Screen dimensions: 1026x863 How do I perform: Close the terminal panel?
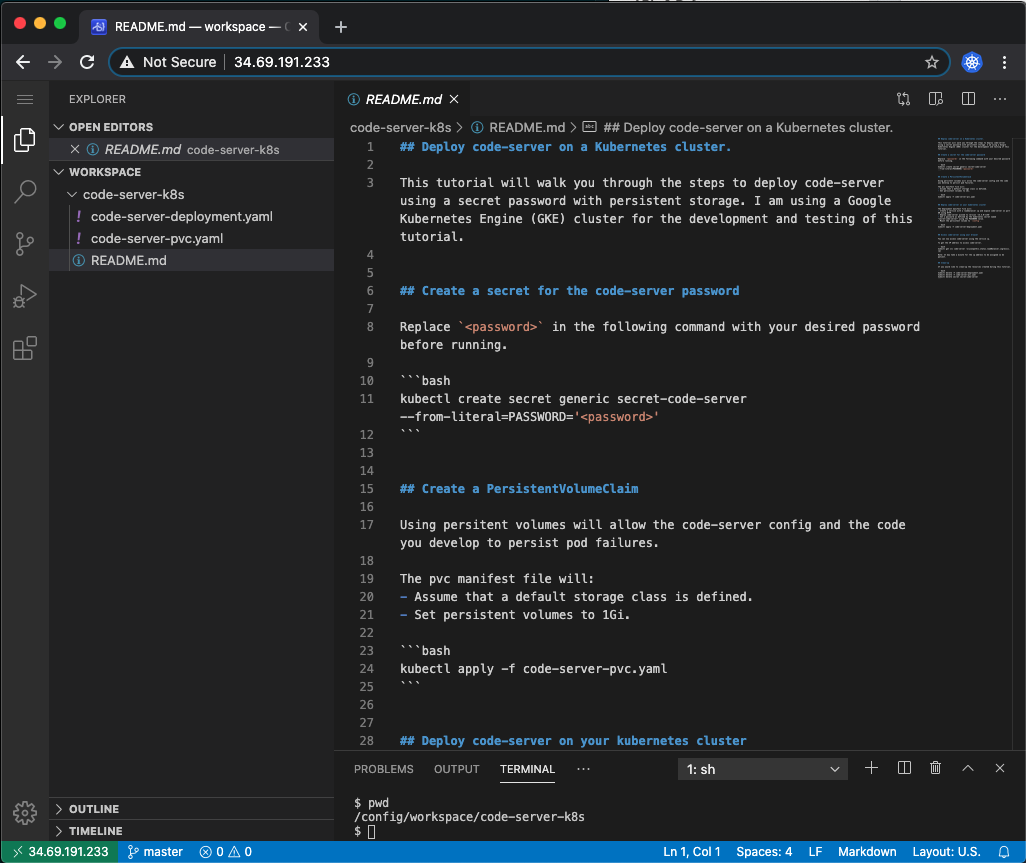(1000, 768)
